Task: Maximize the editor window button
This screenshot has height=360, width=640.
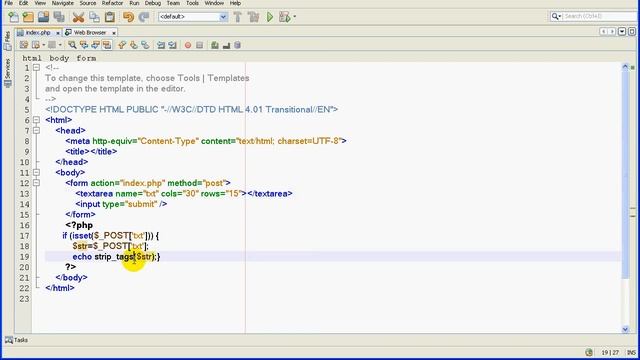Action: [631, 32]
